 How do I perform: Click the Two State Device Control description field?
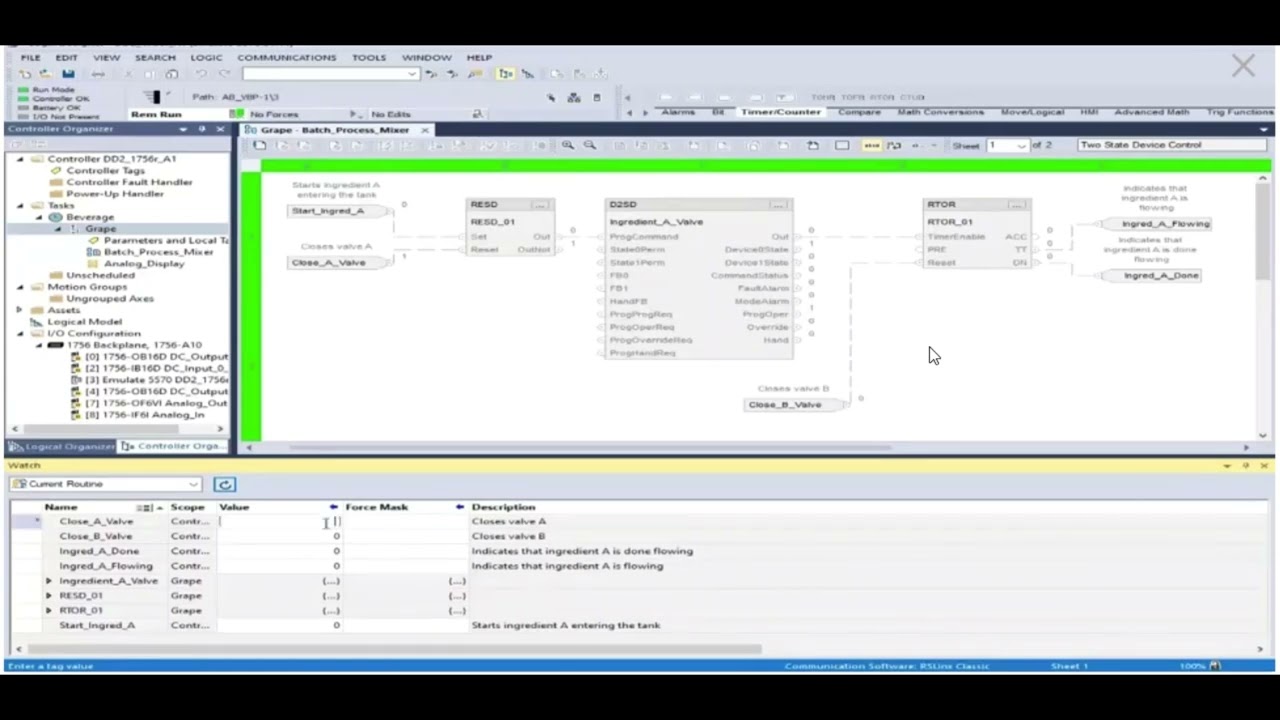pos(1171,145)
